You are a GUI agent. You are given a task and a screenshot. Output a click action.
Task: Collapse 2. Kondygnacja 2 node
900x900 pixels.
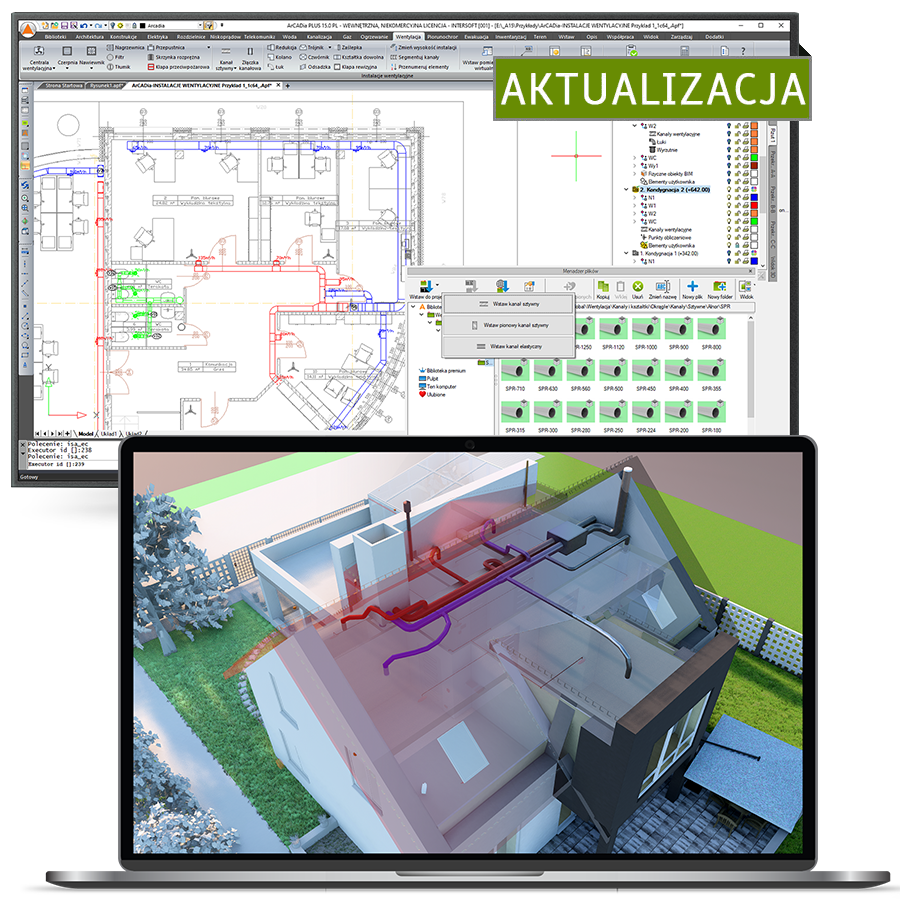[626, 189]
